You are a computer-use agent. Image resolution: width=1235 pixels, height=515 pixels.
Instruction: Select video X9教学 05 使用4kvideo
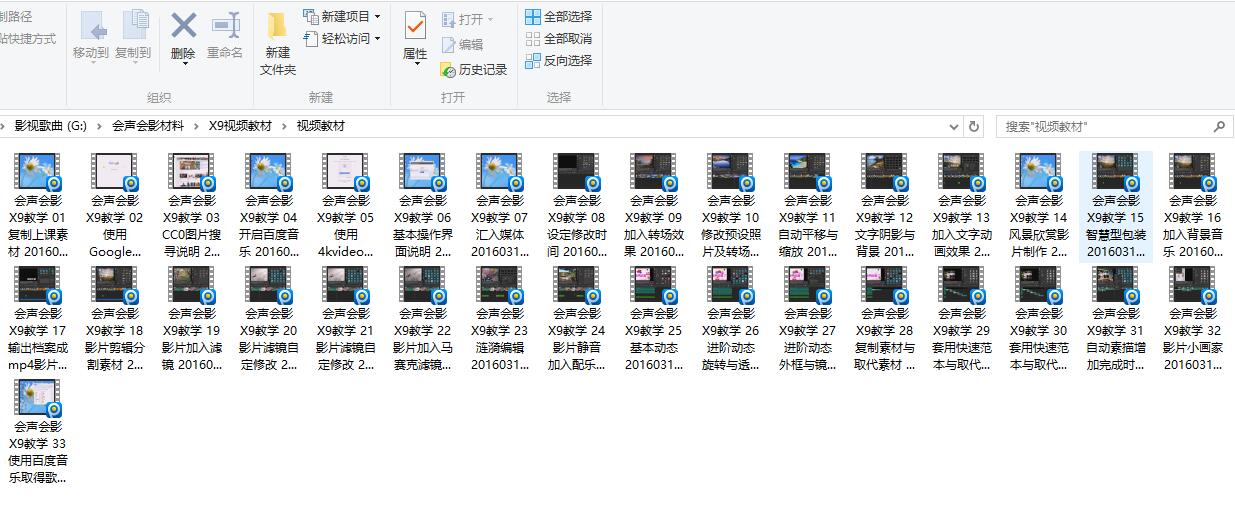[346, 206]
